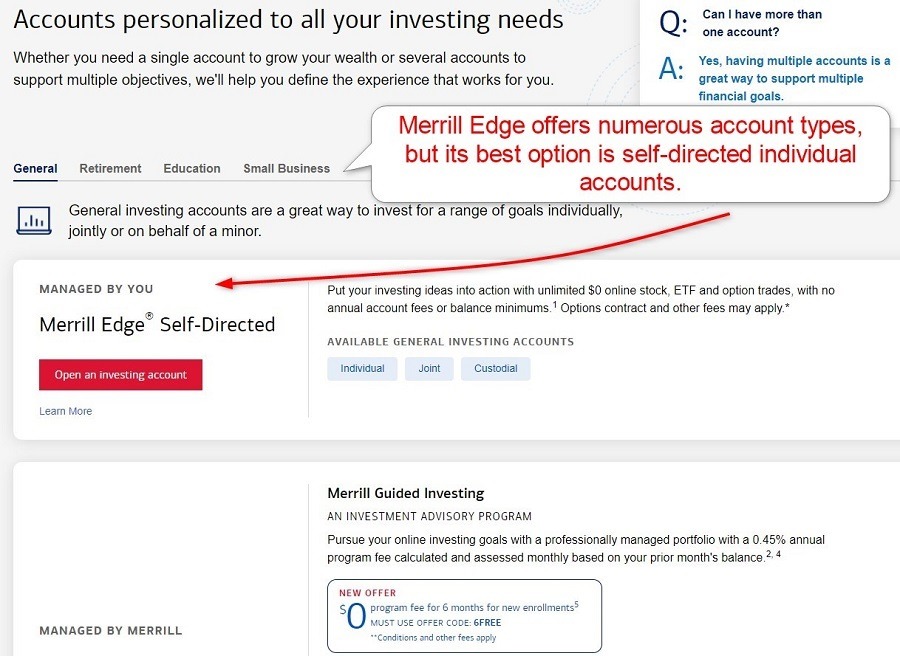Select the General tab
This screenshot has height=656, width=900.
click(34, 168)
